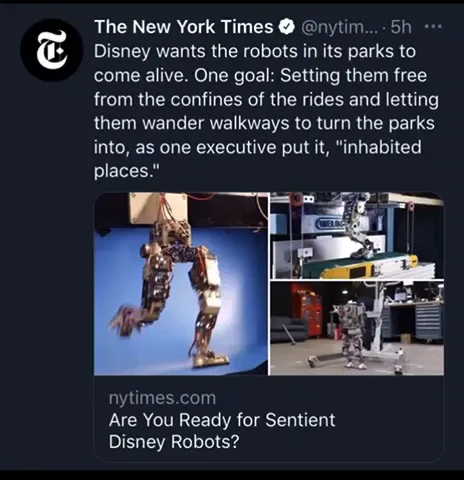This screenshot has width=464, height=480.
Task: Click the 'from the confines of the rides' line
Action: 266,100
